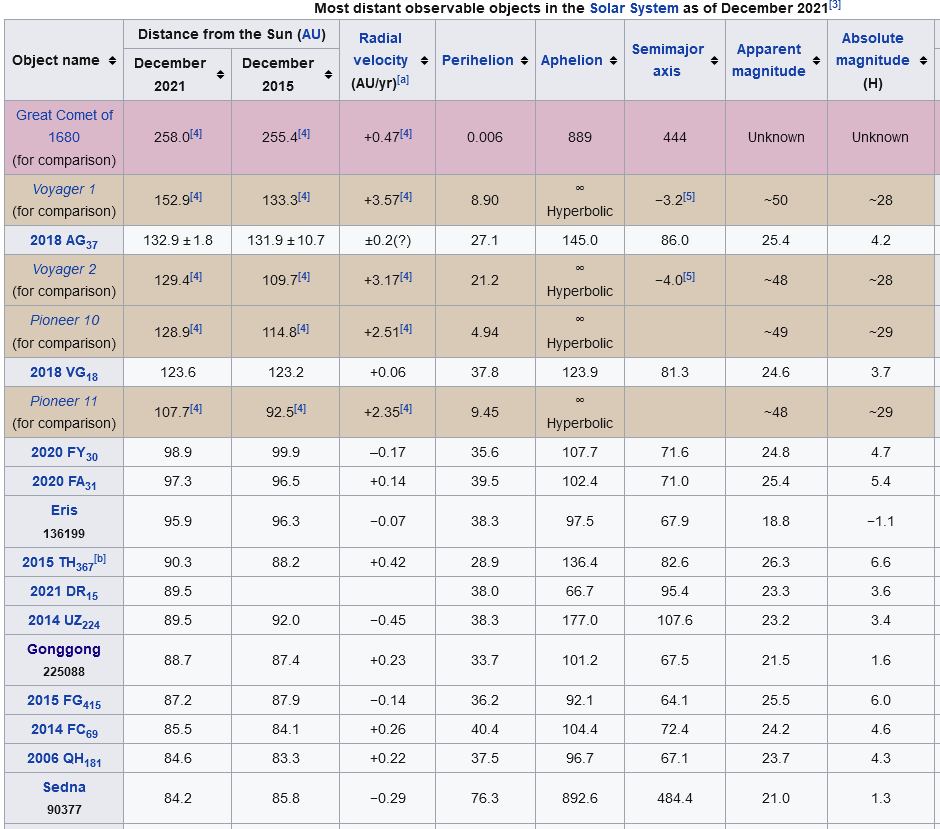The width and height of the screenshot is (940, 829).
Task: Open citation [4] beside 258.0
Action: (196, 134)
